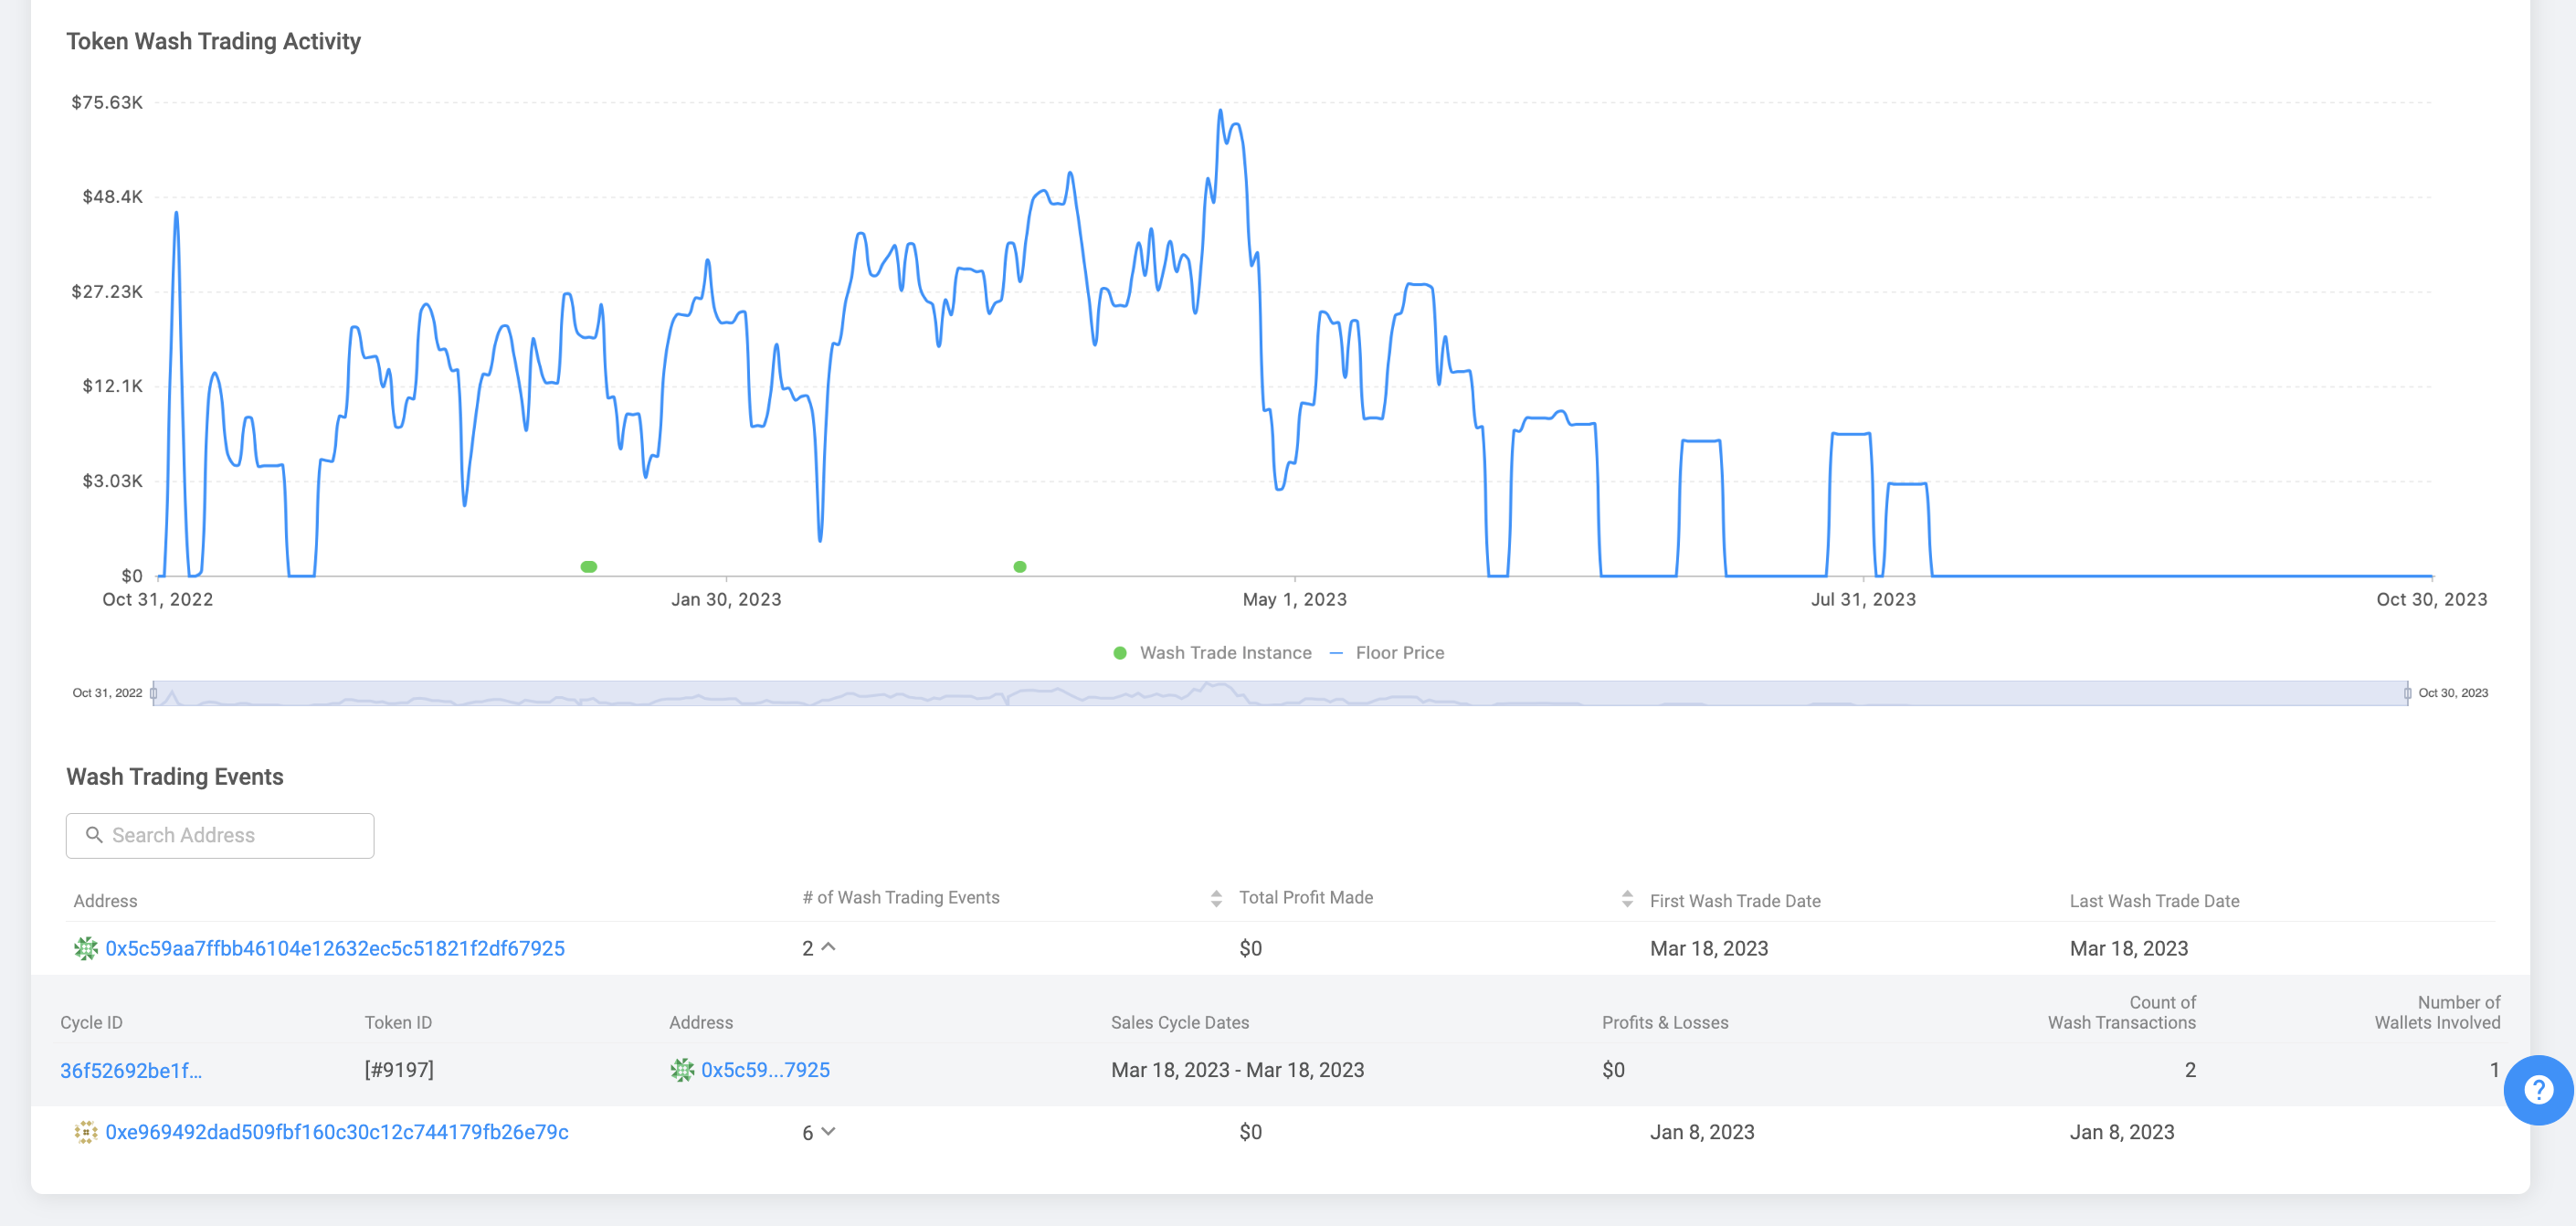Click the identicon next to 0x5c59...7925 link

click(683, 1069)
